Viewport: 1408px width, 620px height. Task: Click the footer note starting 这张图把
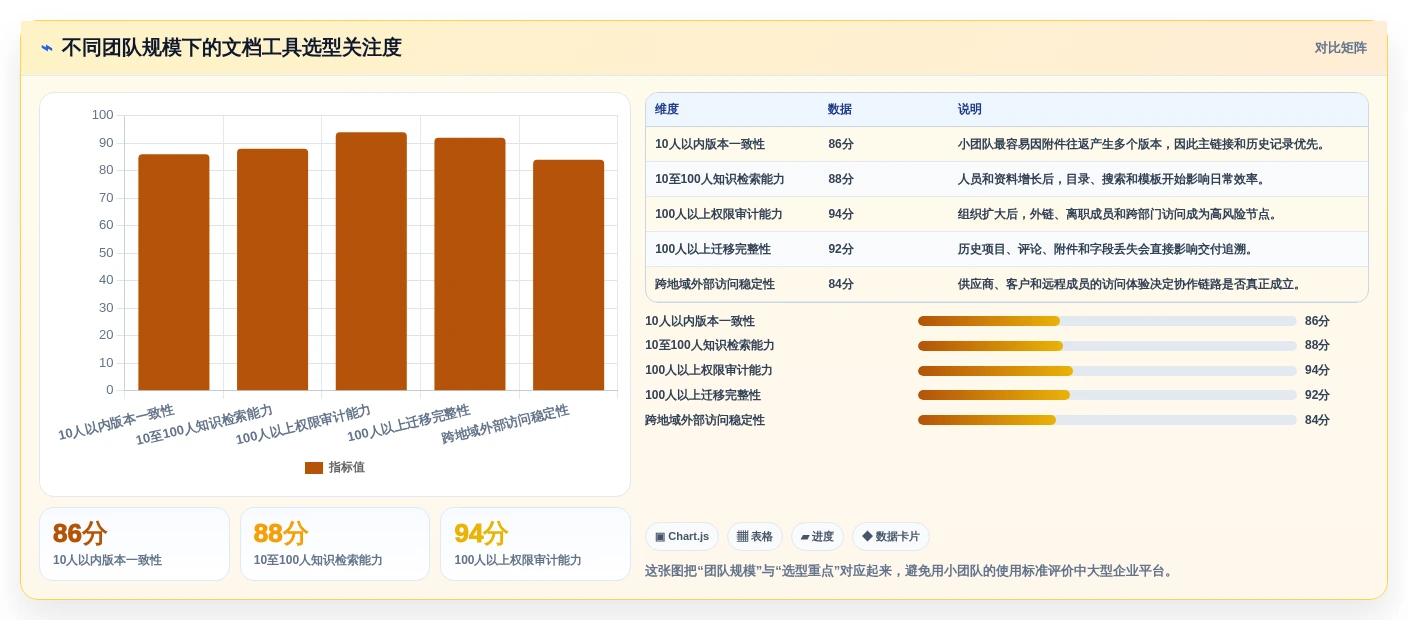point(910,571)
